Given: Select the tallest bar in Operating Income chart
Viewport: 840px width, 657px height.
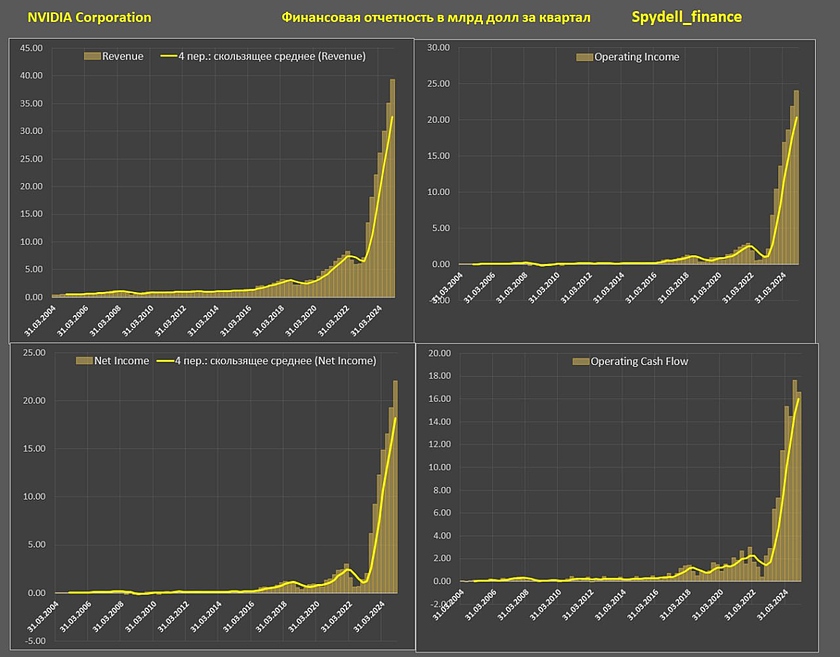Looking at the screenshot, I should tap(797, 180).
